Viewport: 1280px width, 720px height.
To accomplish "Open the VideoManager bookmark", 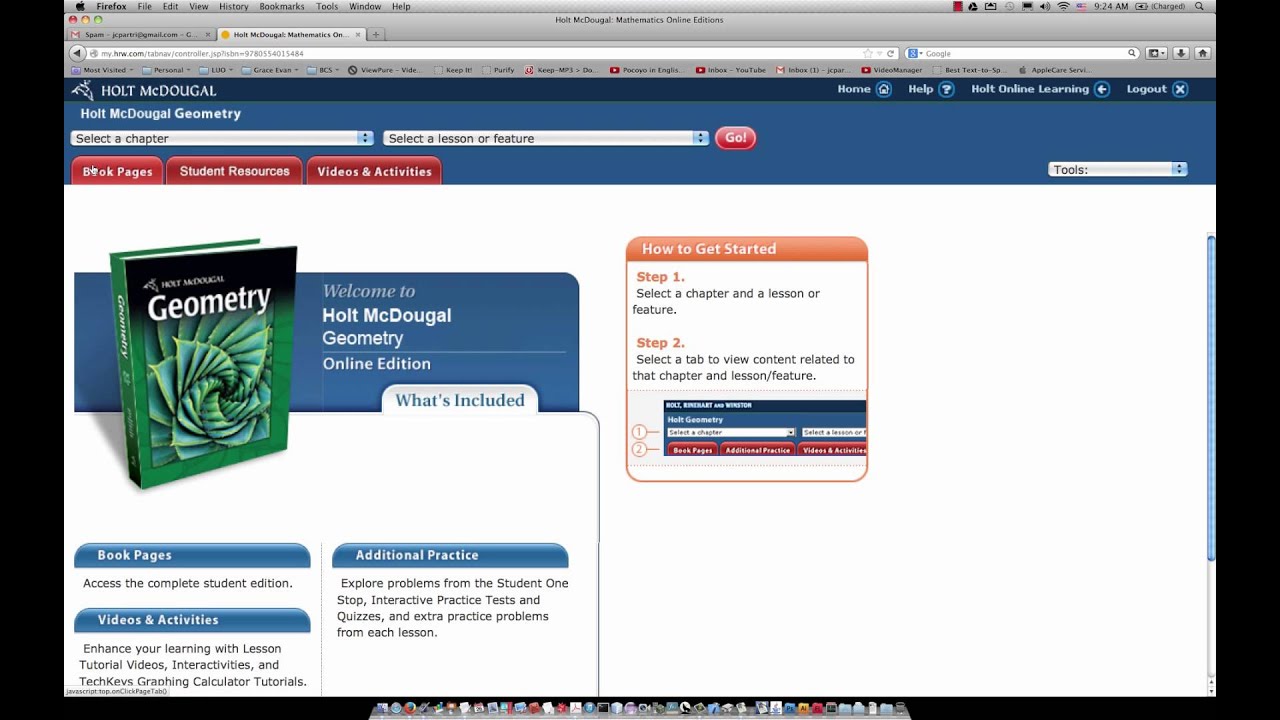I will point(892,70).
